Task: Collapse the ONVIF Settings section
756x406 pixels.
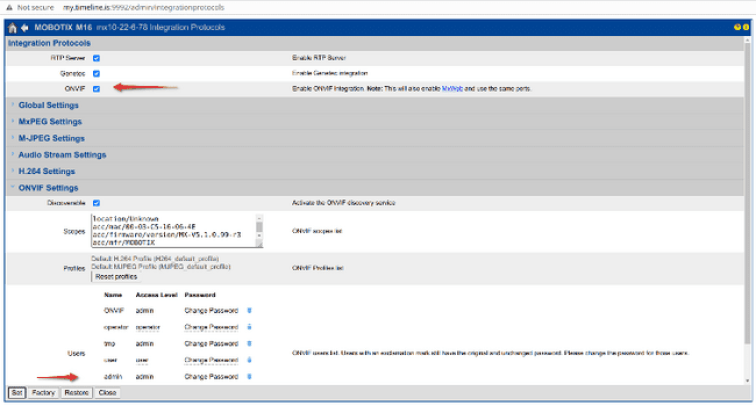Action: [x=48, y=187]
